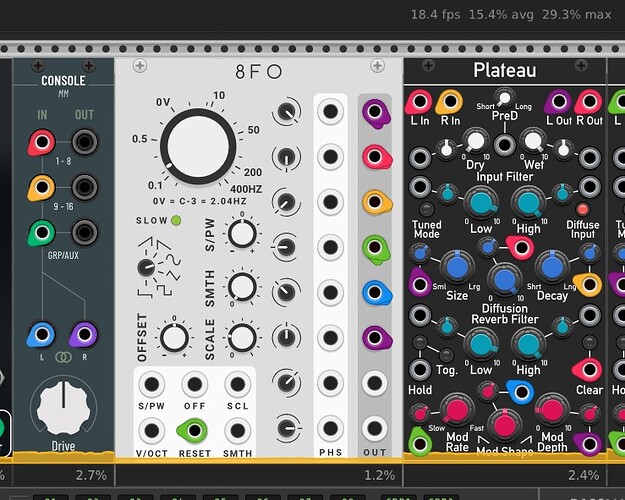This screenshot has height=500, width=625.
Task: Click Console IN 1-8 jack with red cable
Action: pos(42,142)
